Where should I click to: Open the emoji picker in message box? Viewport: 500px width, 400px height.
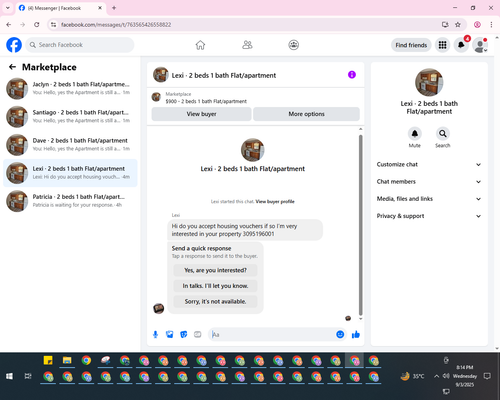coord(340,334)
